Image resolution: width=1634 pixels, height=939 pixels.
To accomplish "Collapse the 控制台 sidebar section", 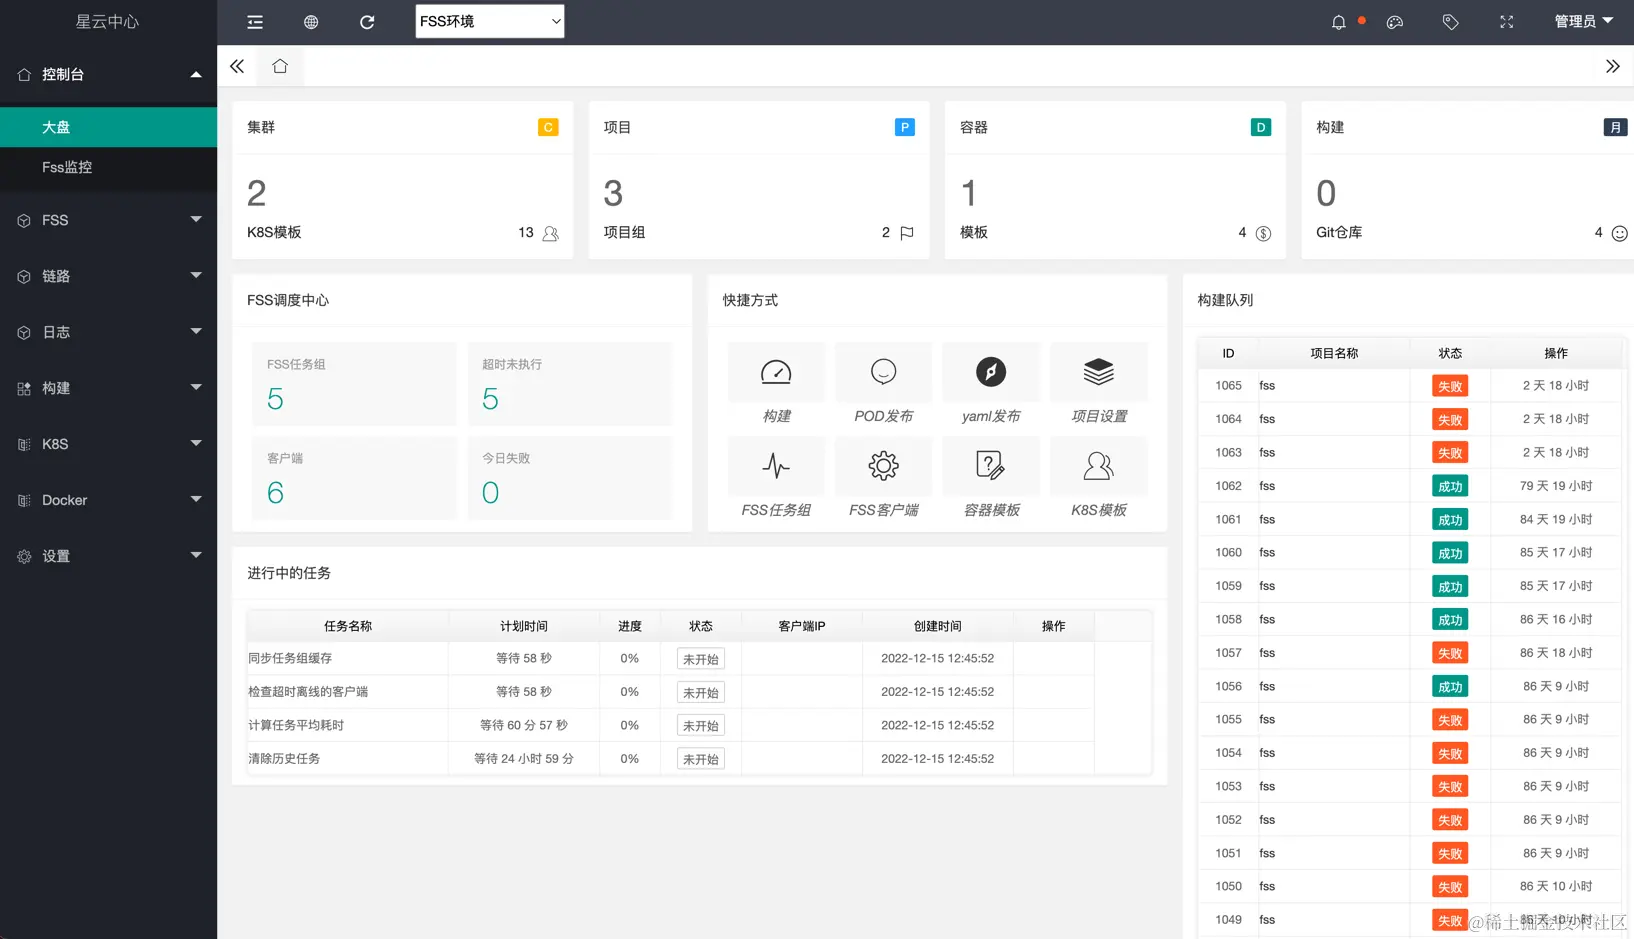I will [x=108, y=74].
